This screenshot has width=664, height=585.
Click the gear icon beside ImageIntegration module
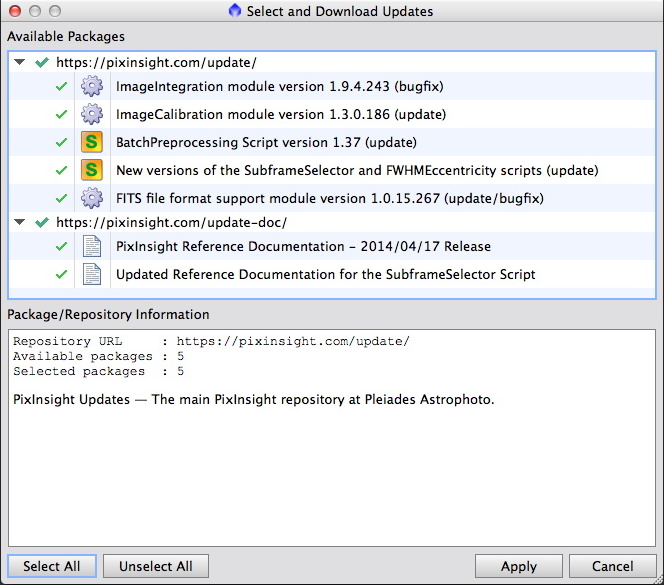[x=92, y=86]
